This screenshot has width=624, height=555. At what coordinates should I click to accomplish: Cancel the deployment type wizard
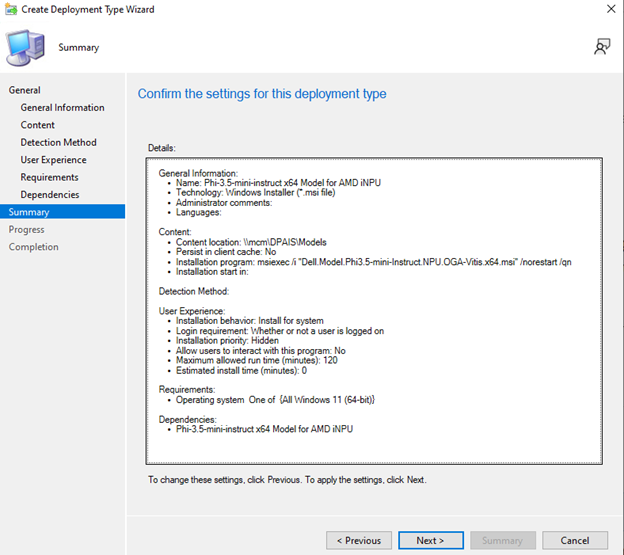coord(574,540)
